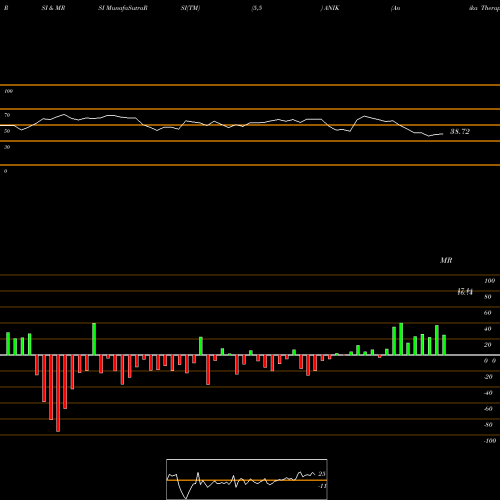This screenshot has height=500, width=500.
Task: Click the value 23 in mini chart
Action: (x=322, y=474)
